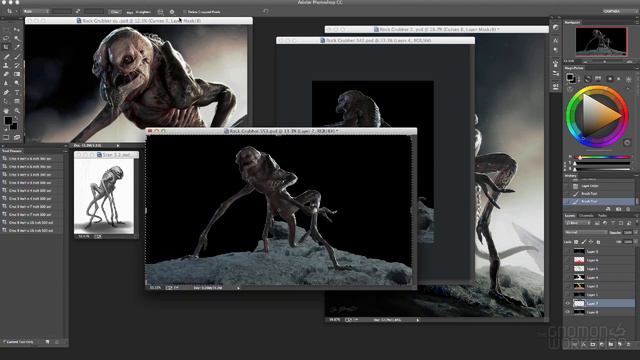Select the Dodge tool
640x360 pixels.
click(17, 83)
